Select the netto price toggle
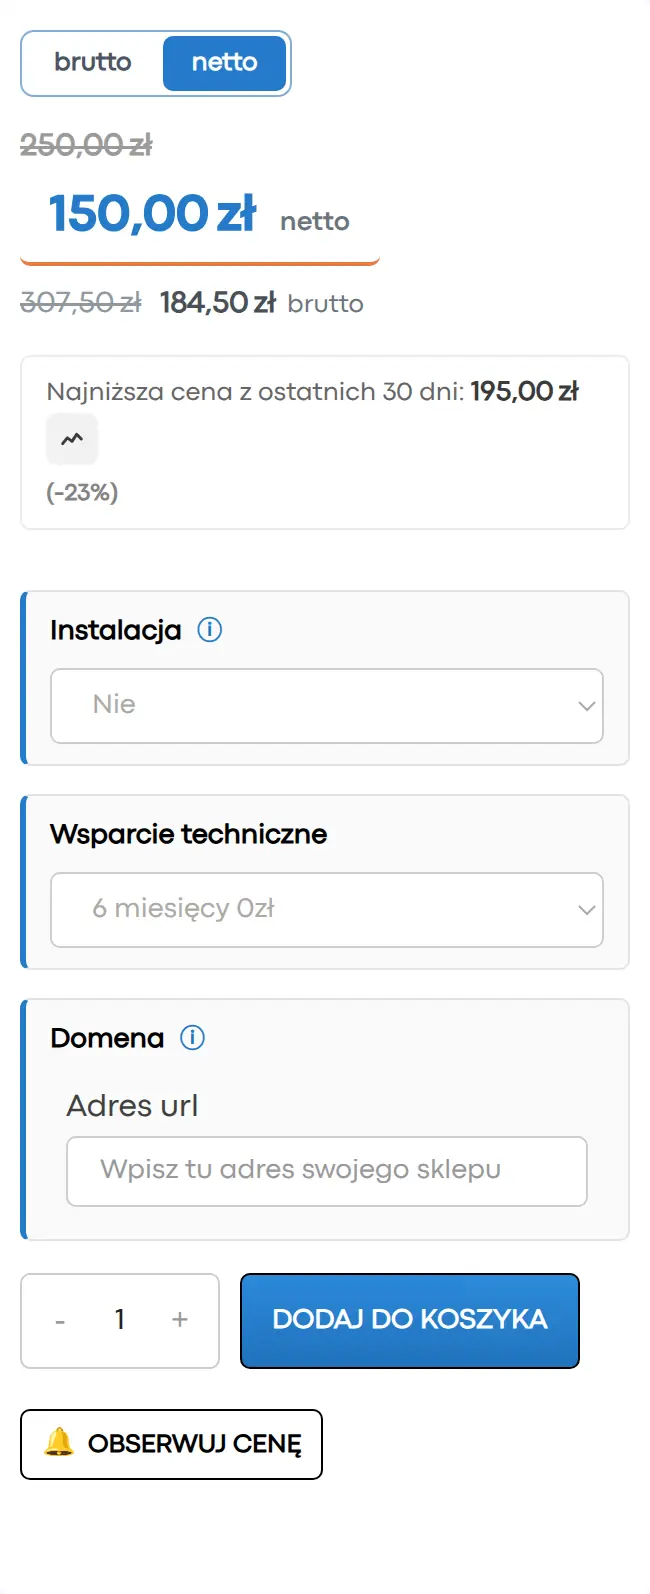This screenshot has width=650, height=1594. point(224,63)
